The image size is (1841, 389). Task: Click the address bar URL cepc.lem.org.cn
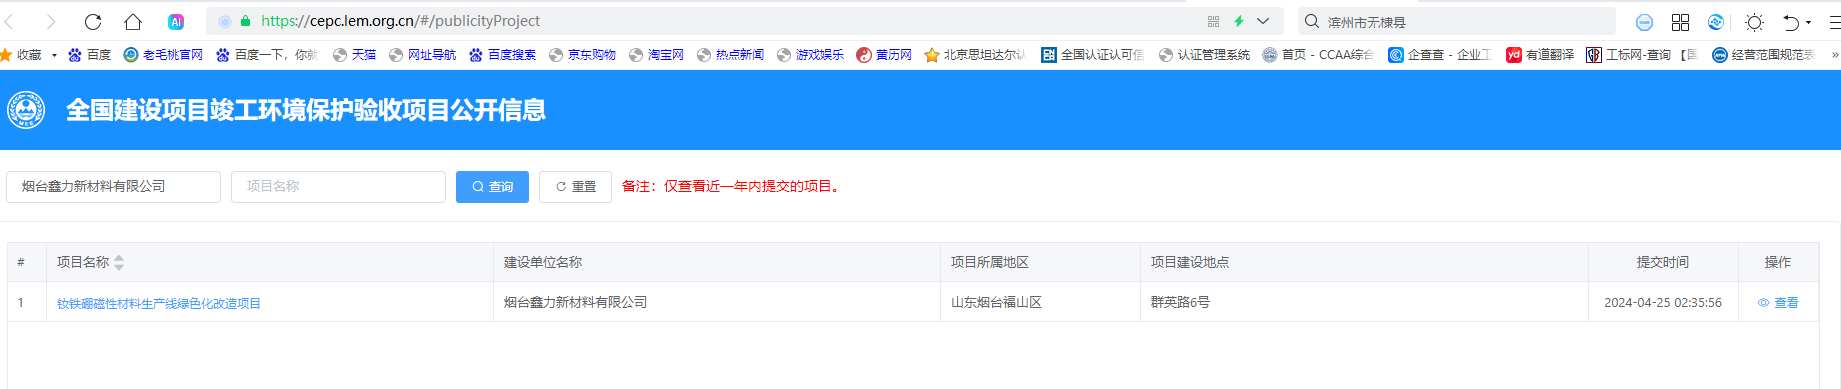coord(400,21)
